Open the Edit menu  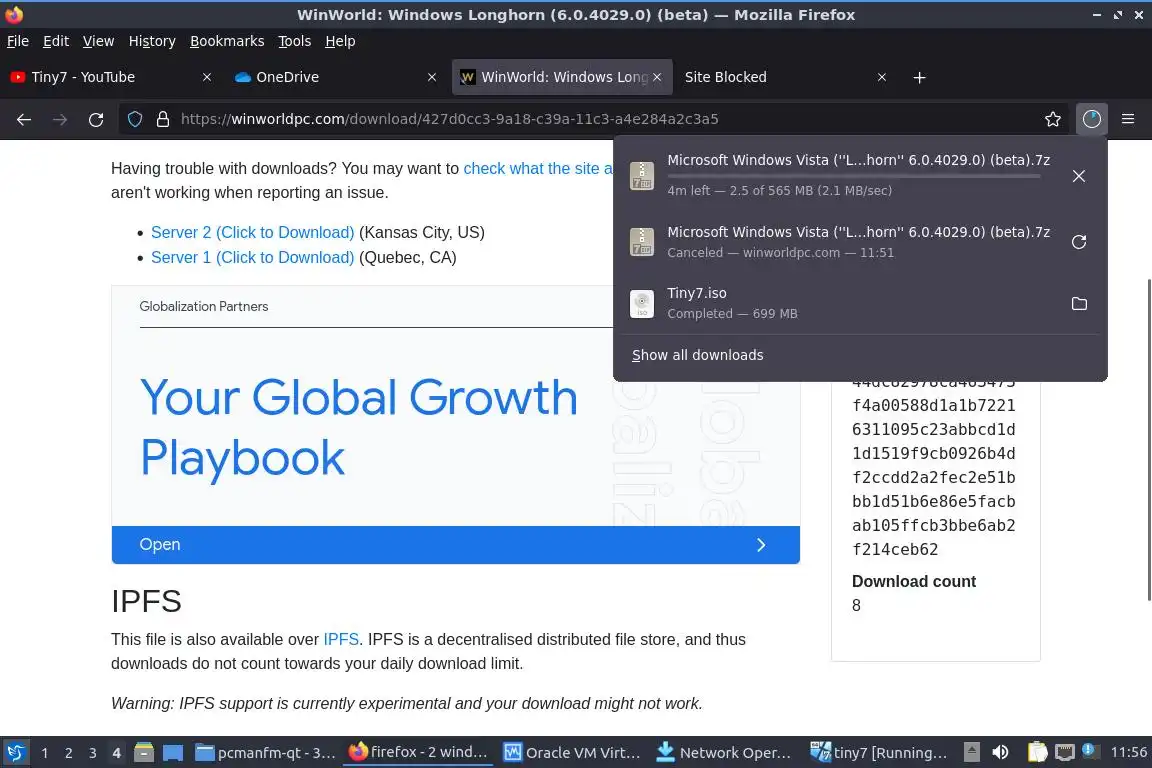point(56,41)
